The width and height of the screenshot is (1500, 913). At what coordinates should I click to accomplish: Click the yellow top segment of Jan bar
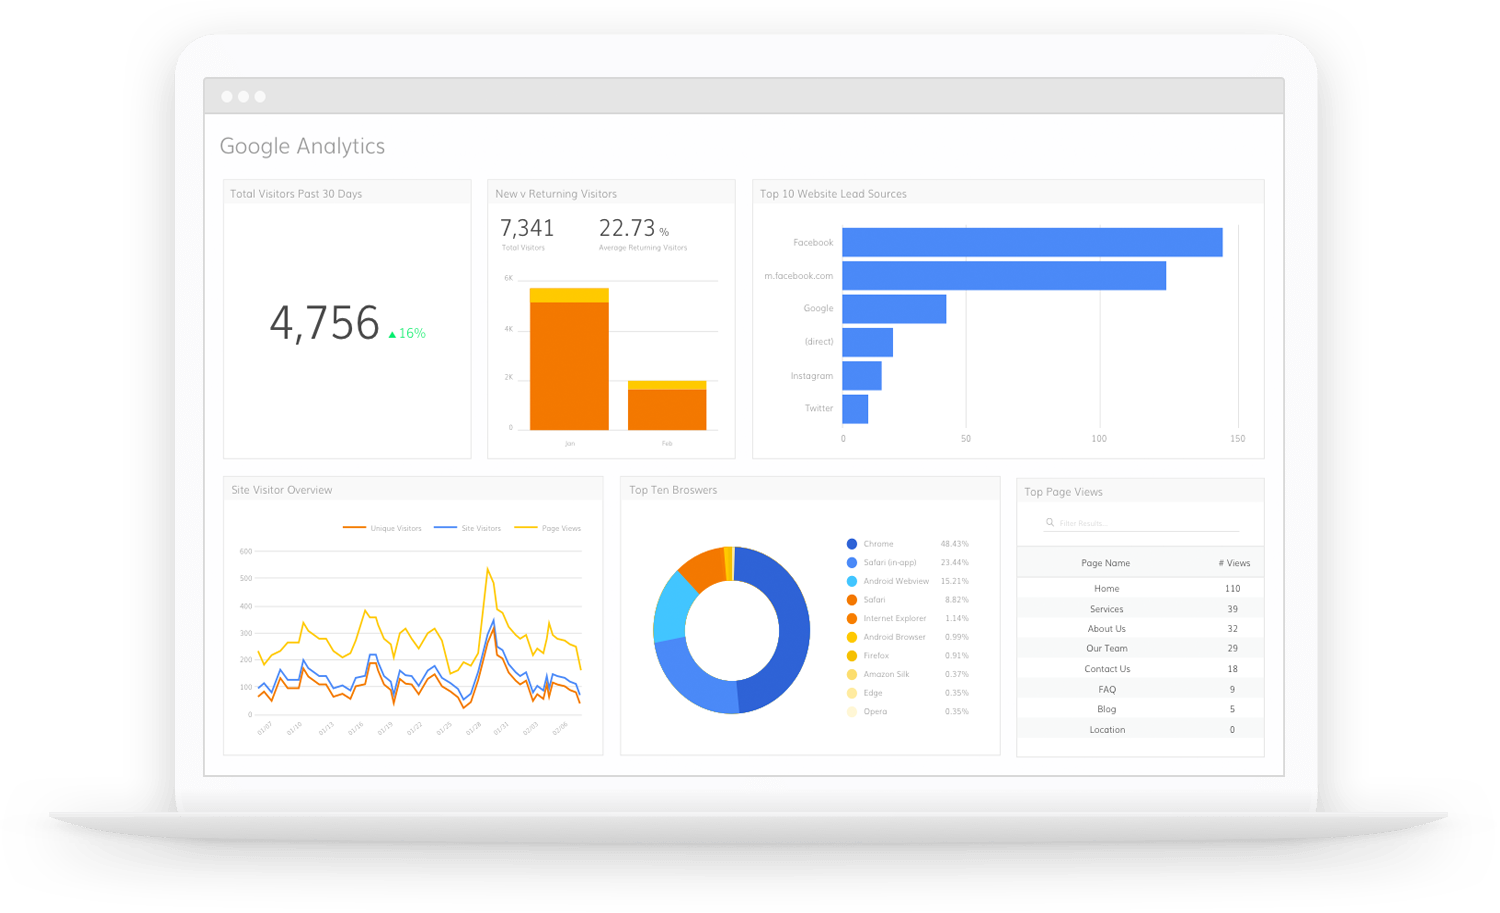click(569, 295)
